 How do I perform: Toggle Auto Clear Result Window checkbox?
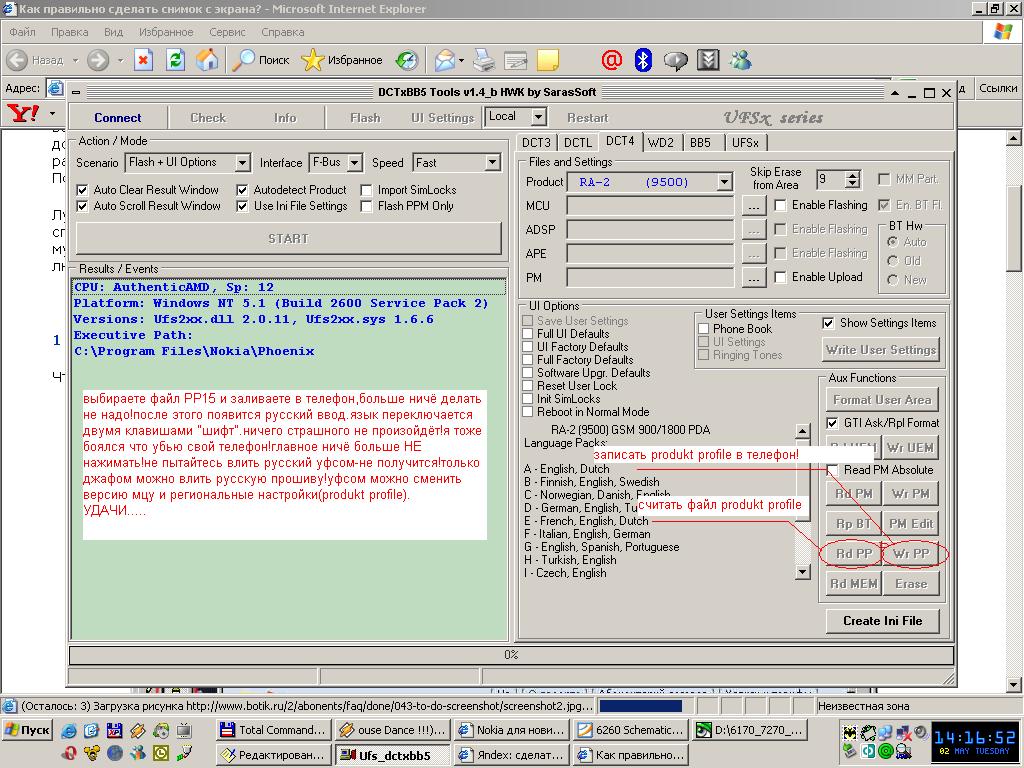pos(82,190)
